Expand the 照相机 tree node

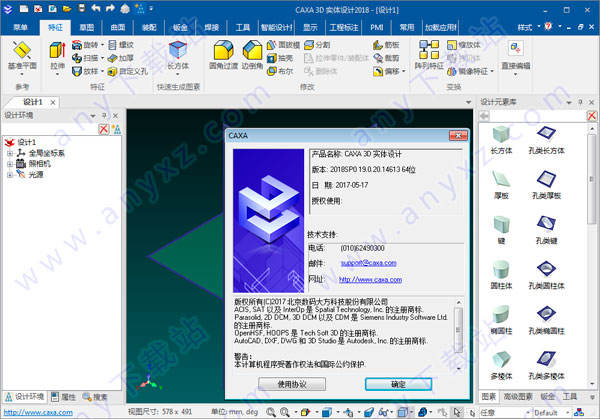tap(10, 164)
